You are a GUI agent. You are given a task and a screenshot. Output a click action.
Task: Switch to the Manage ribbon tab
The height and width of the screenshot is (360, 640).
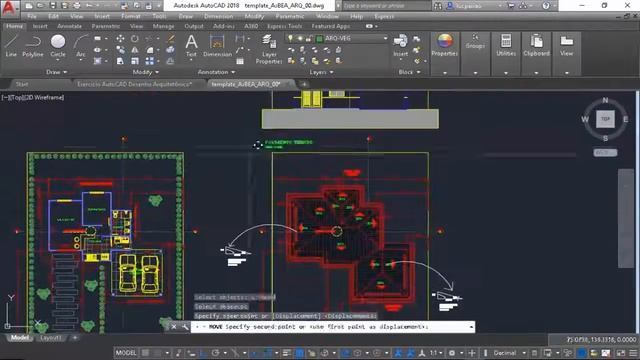[163, 26]
